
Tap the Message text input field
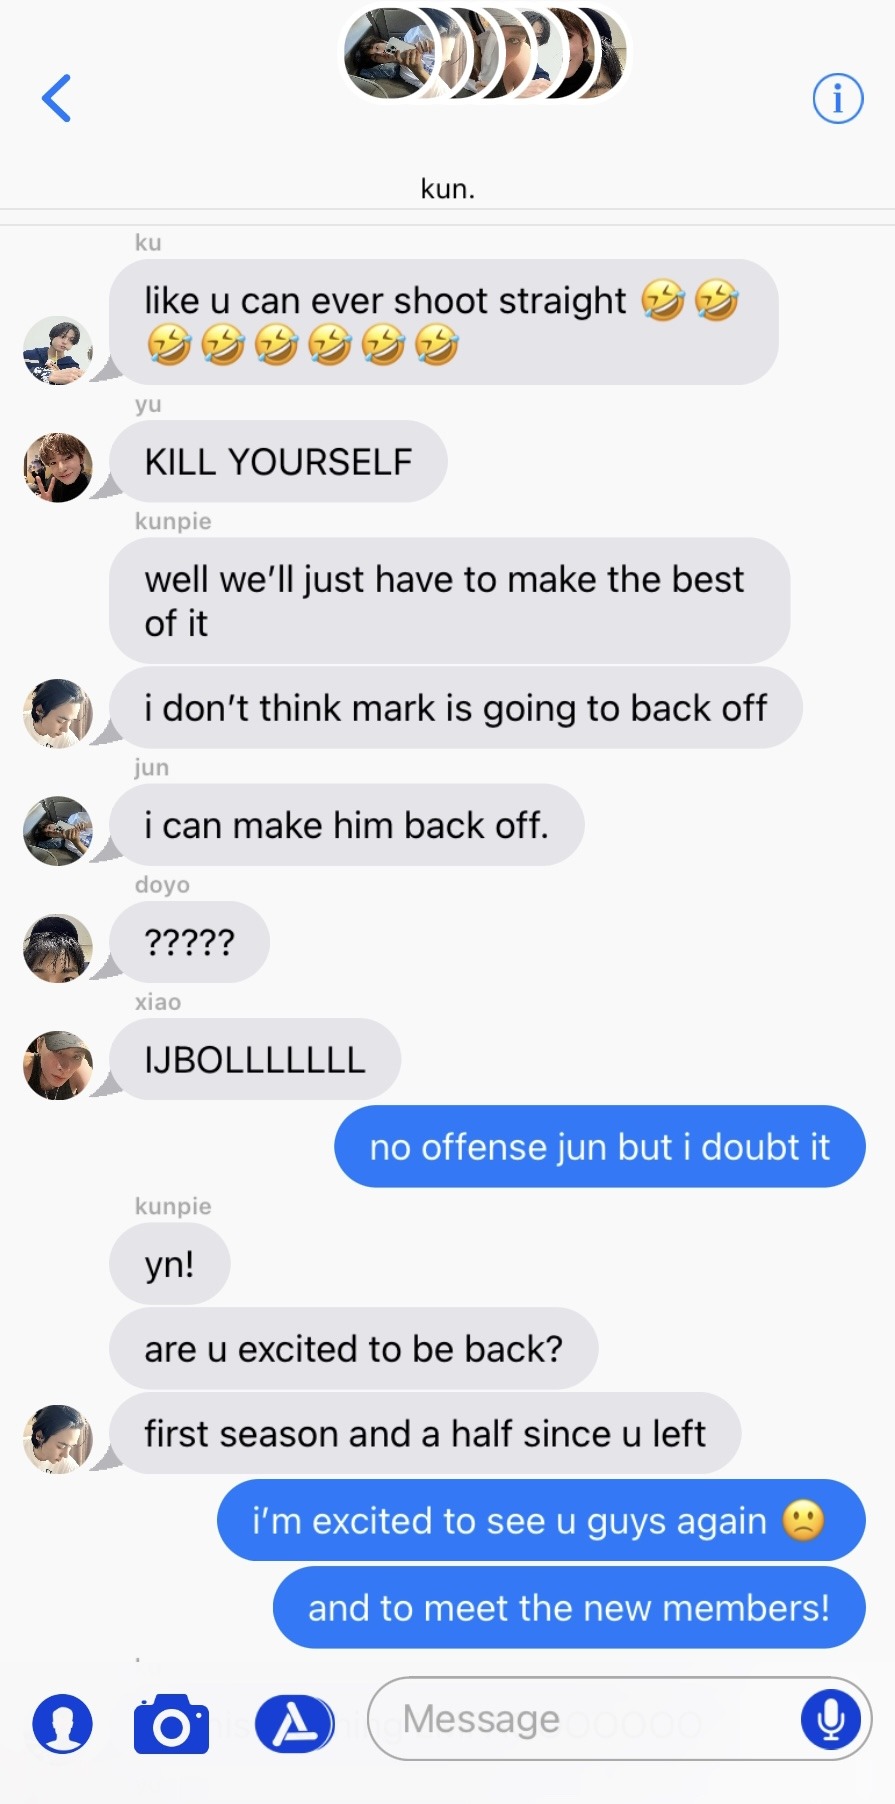point(619,1719)
